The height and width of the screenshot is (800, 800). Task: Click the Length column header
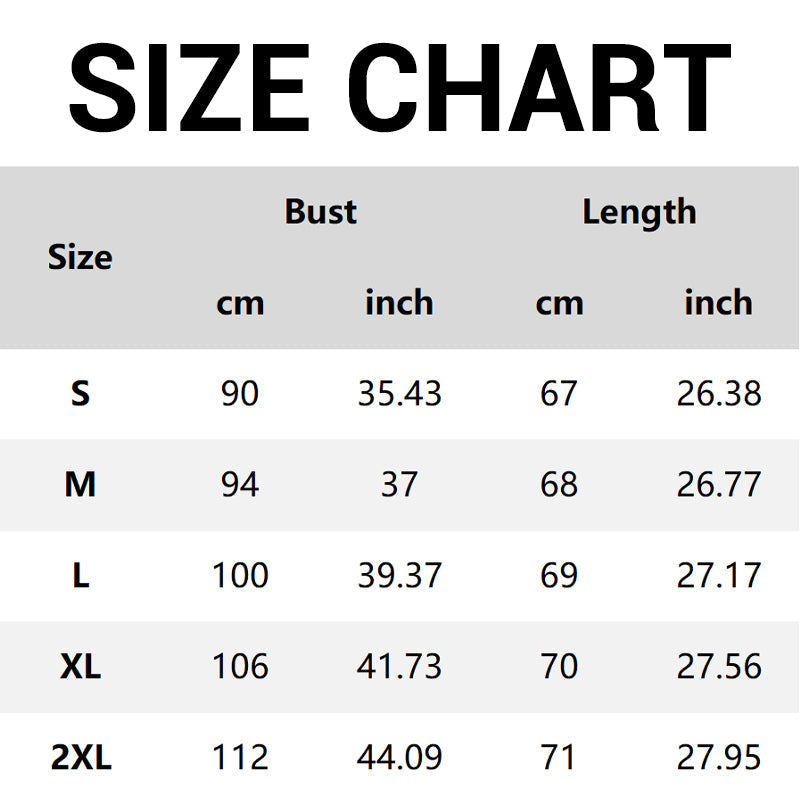[639, 211]
